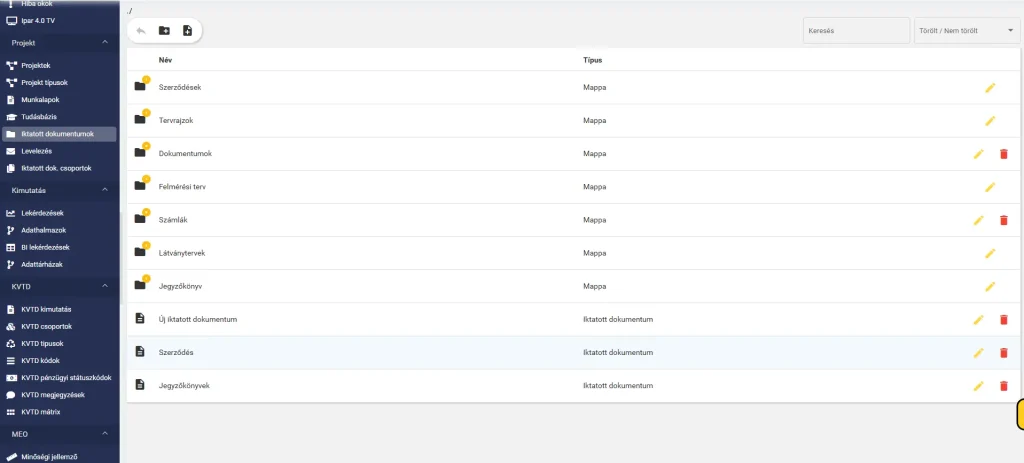Viewport: 1024px width, 463px height.
Task: Open the Látványtervek folder name
Action: (182, 253)
